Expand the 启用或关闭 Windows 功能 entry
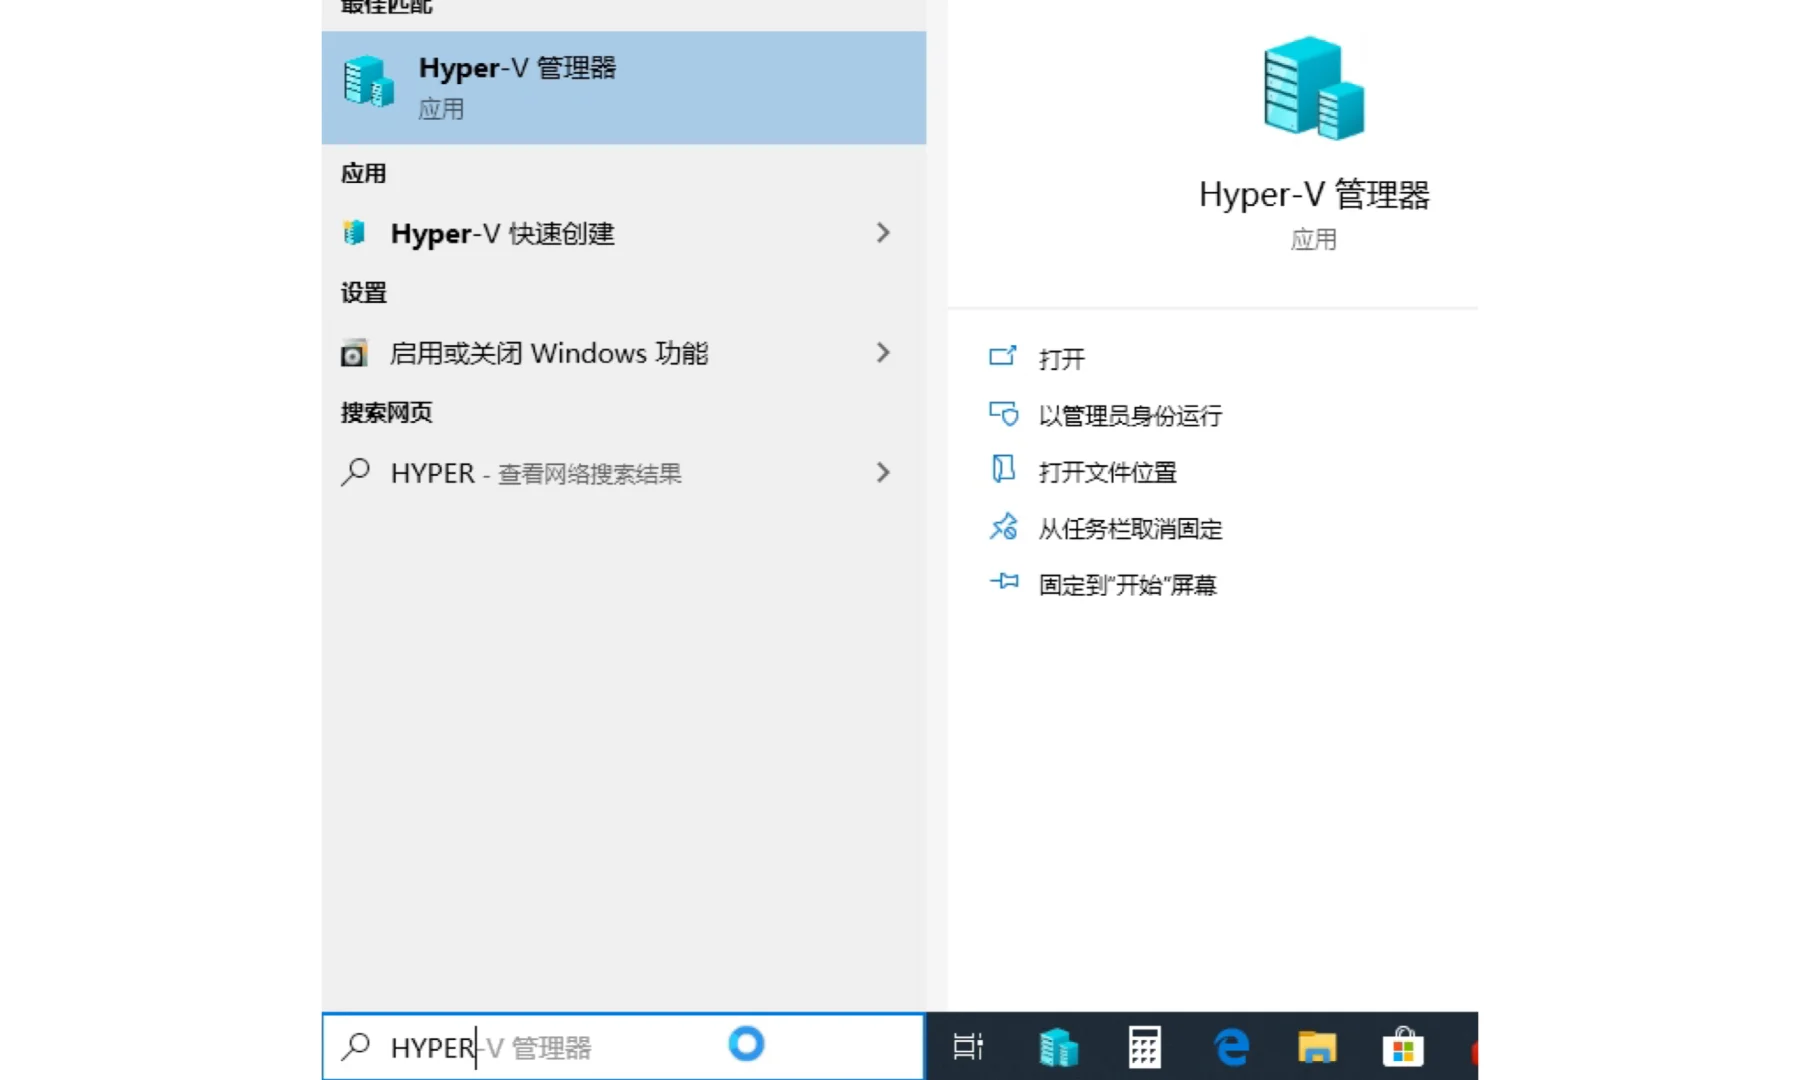This screenshot has height=1080, width=1800. coord(883,353)
